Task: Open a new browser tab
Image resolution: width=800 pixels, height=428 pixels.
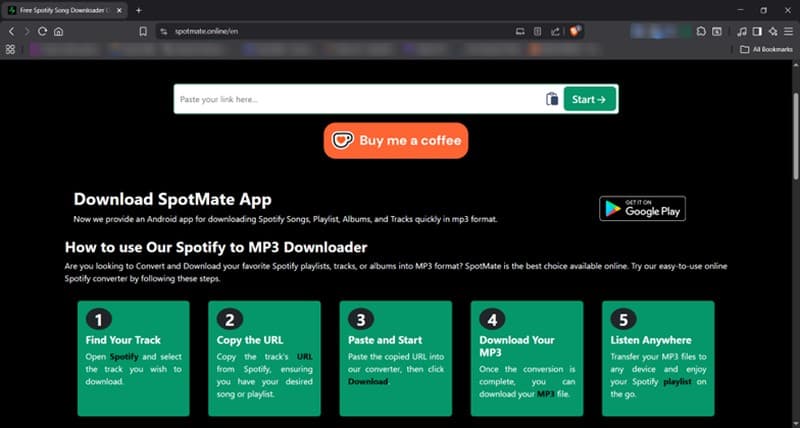Action: click(x=139, y=10)
